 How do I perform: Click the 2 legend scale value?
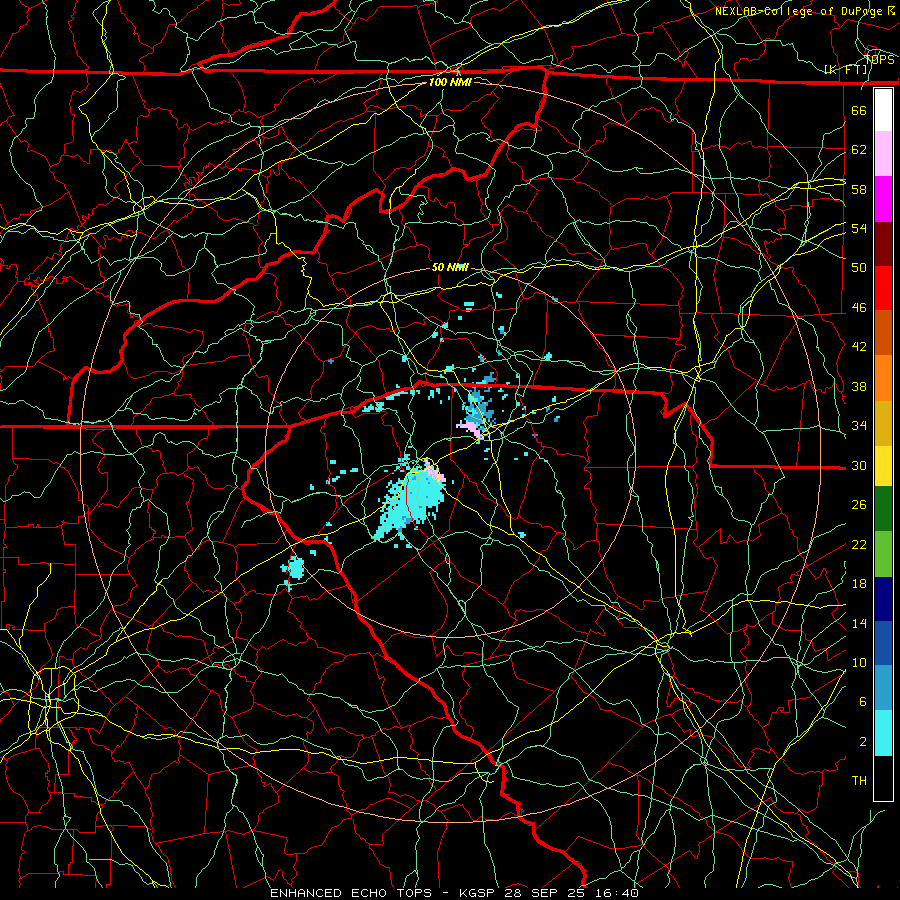863,742
